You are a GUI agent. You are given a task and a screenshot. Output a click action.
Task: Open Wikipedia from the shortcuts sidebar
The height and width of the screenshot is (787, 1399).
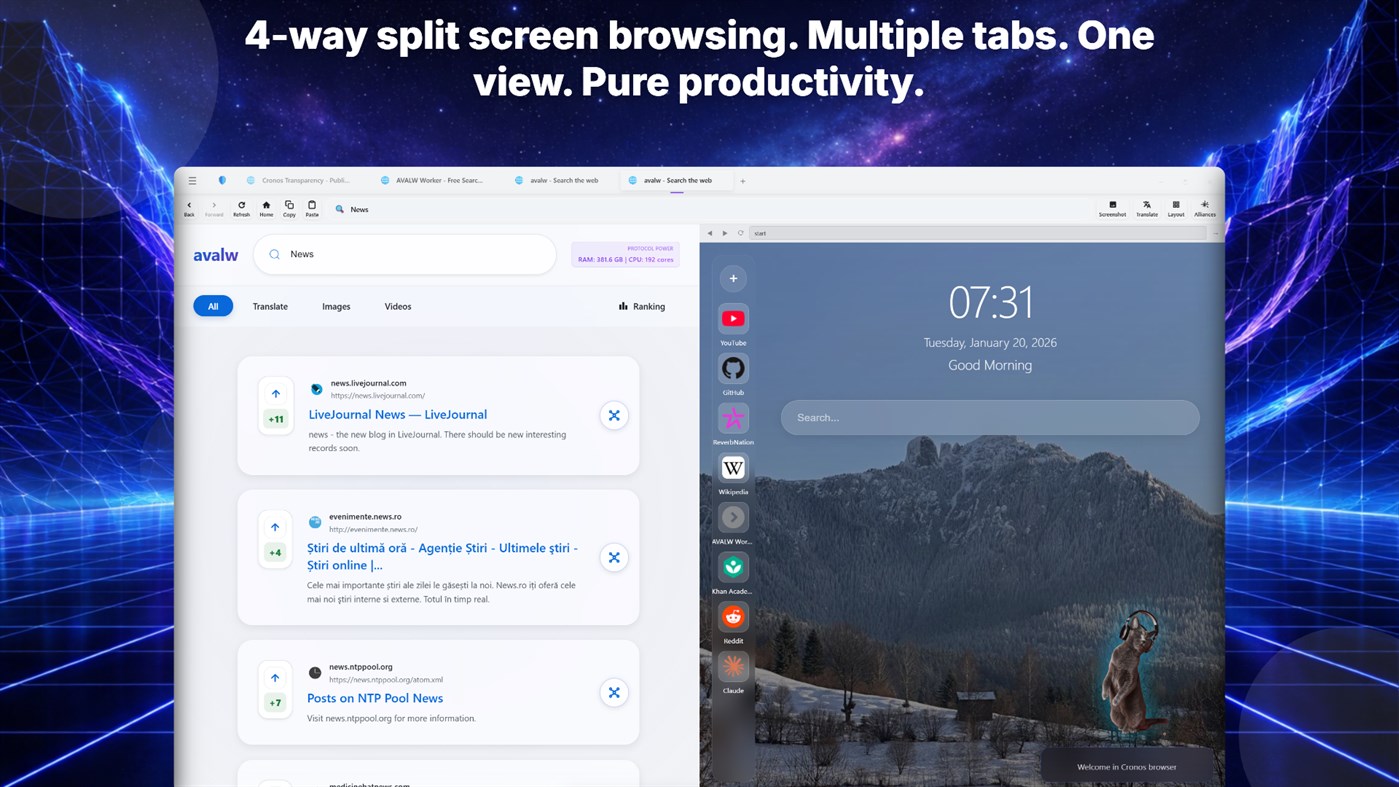tap(732, 467)
